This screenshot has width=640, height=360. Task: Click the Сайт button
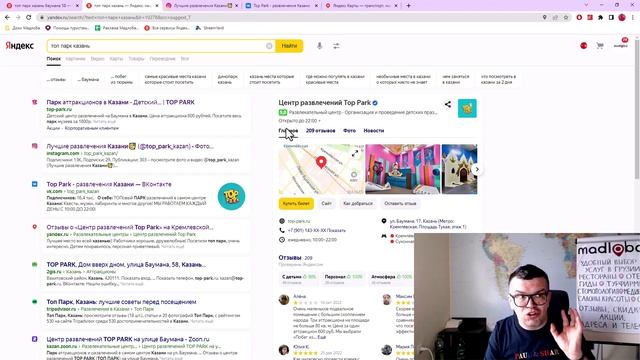point(327,203)
